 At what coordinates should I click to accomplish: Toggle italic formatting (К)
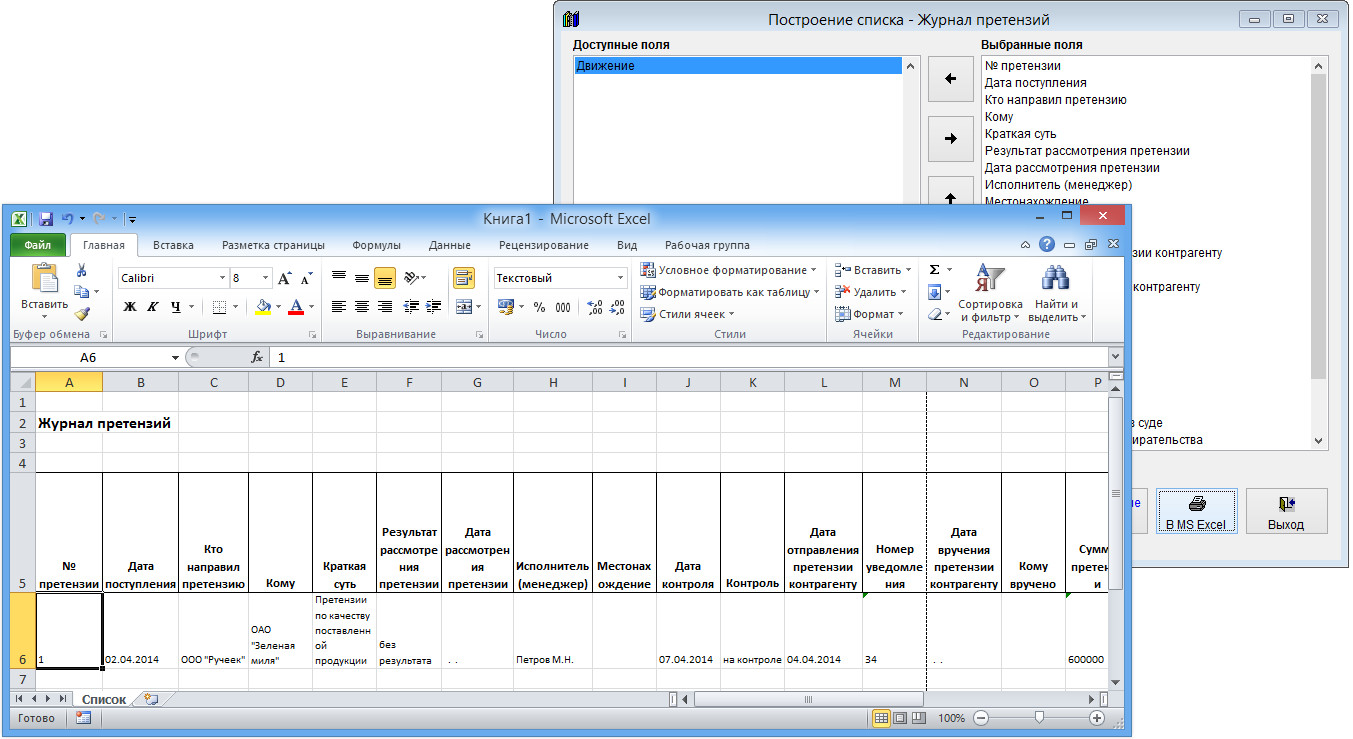(x=153, y=307)
